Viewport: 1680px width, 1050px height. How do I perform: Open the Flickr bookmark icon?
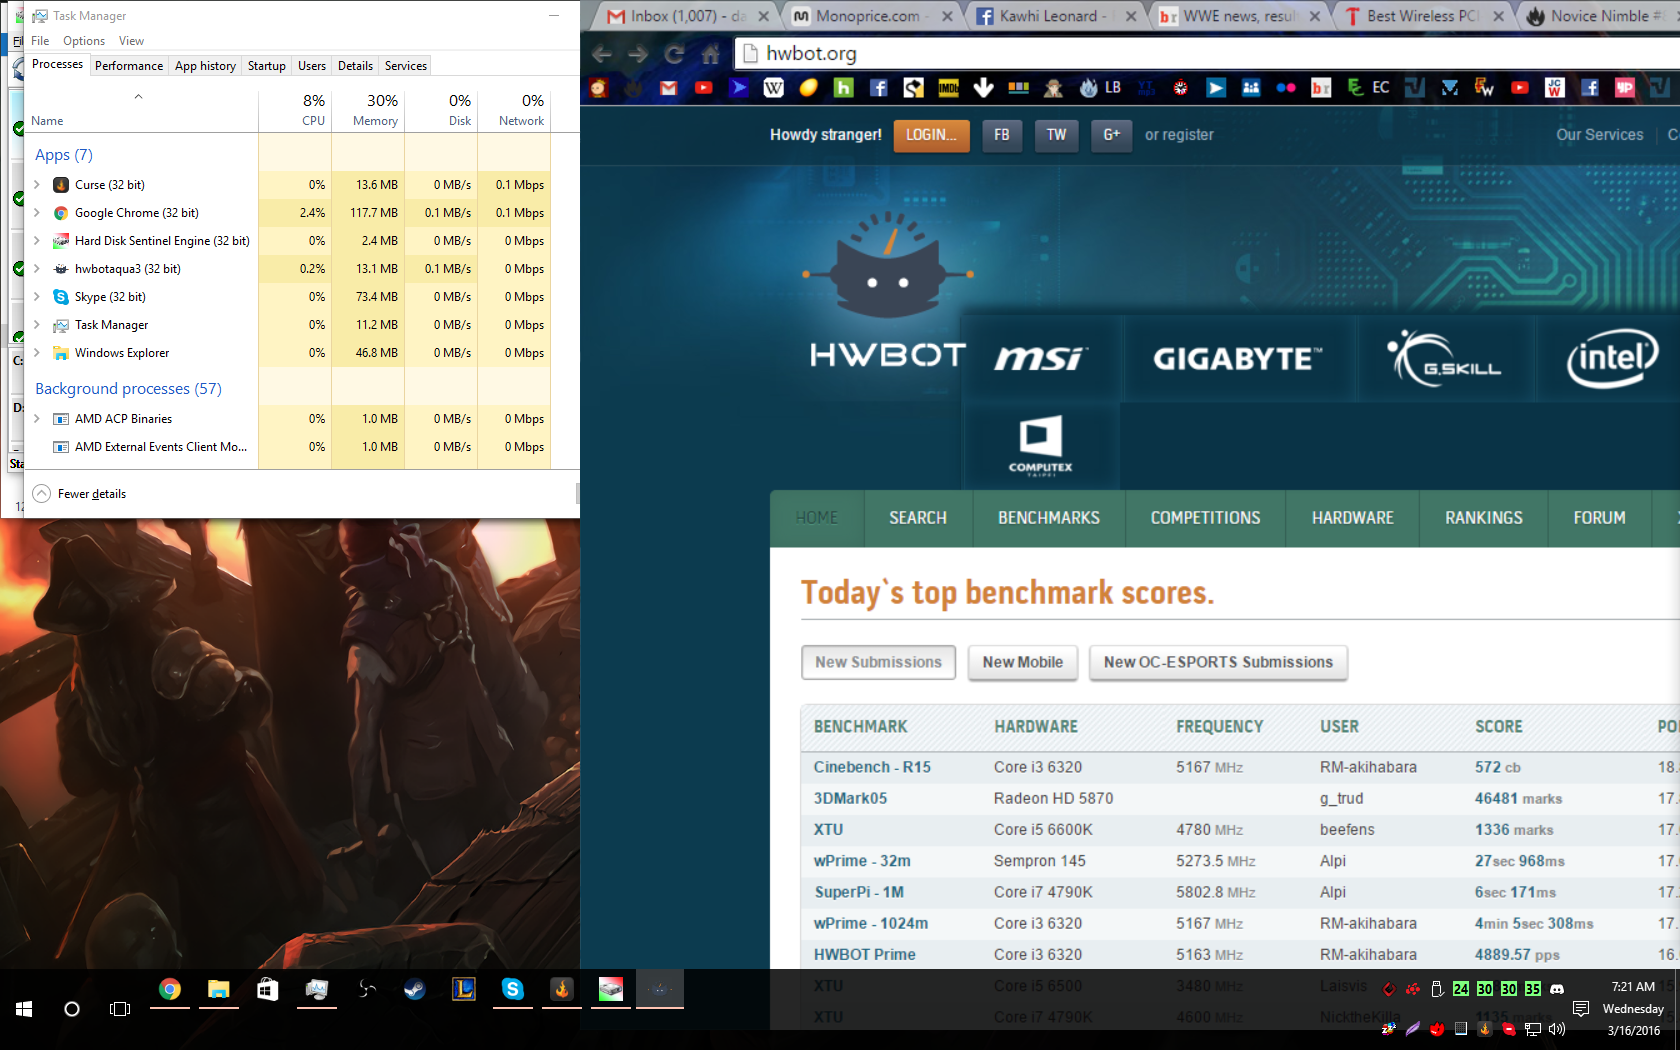point(1285,88)
